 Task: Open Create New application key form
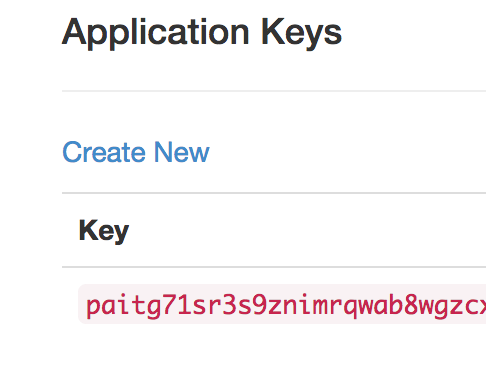(136, 152)
